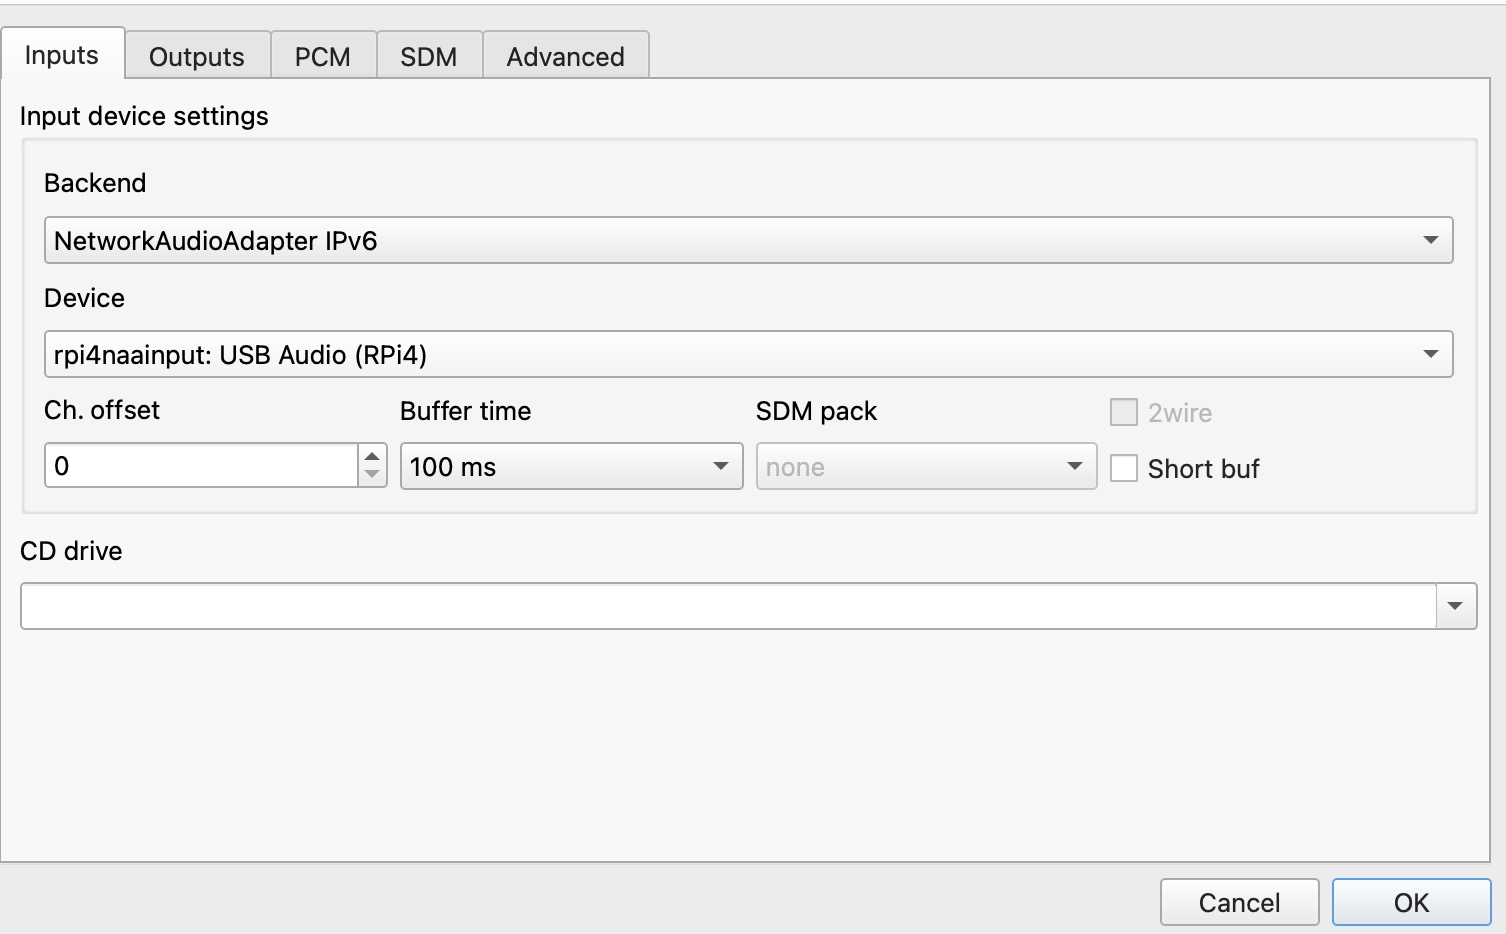Click the Inputs tab

click(62, 54)
